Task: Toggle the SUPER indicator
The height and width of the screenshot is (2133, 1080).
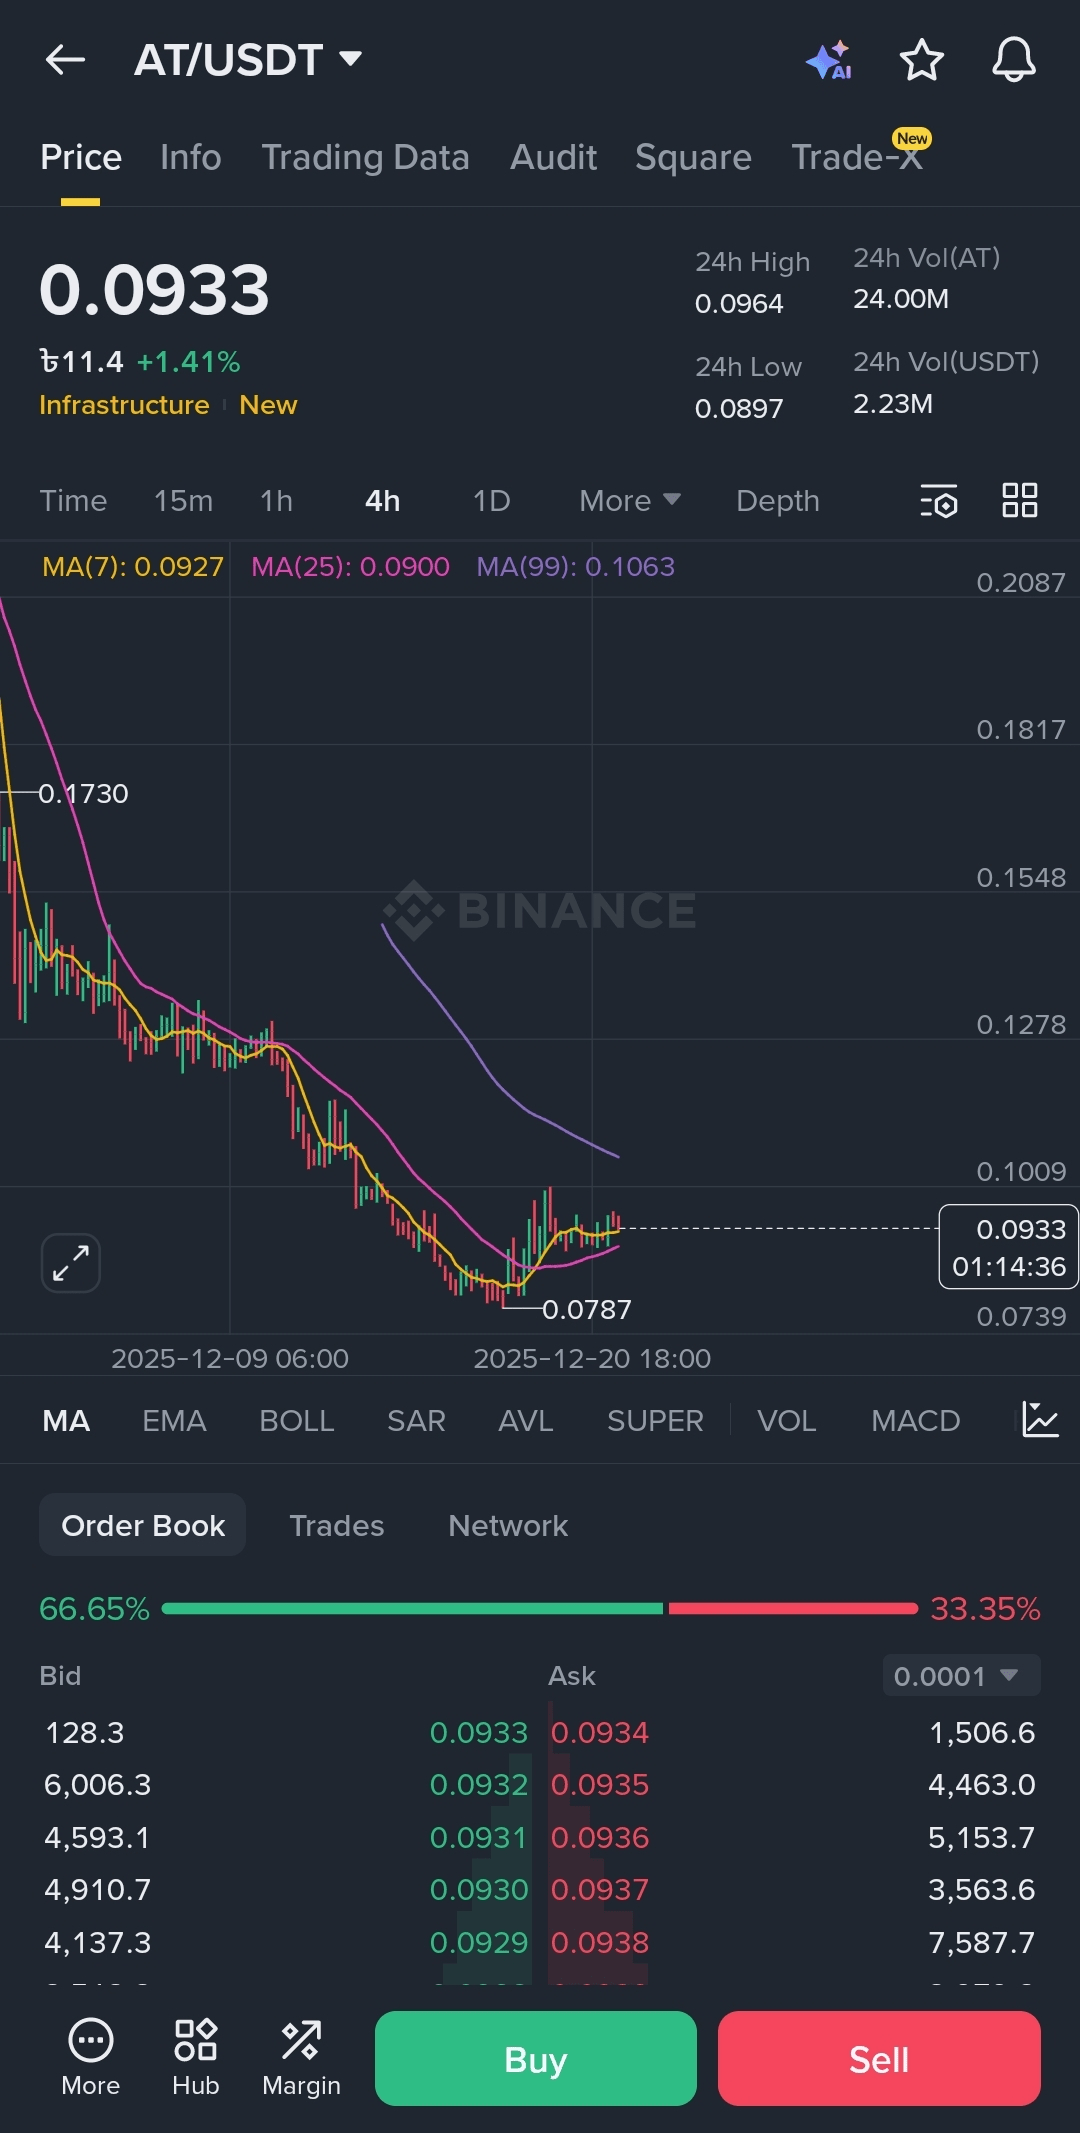Action: point(655,1420)
